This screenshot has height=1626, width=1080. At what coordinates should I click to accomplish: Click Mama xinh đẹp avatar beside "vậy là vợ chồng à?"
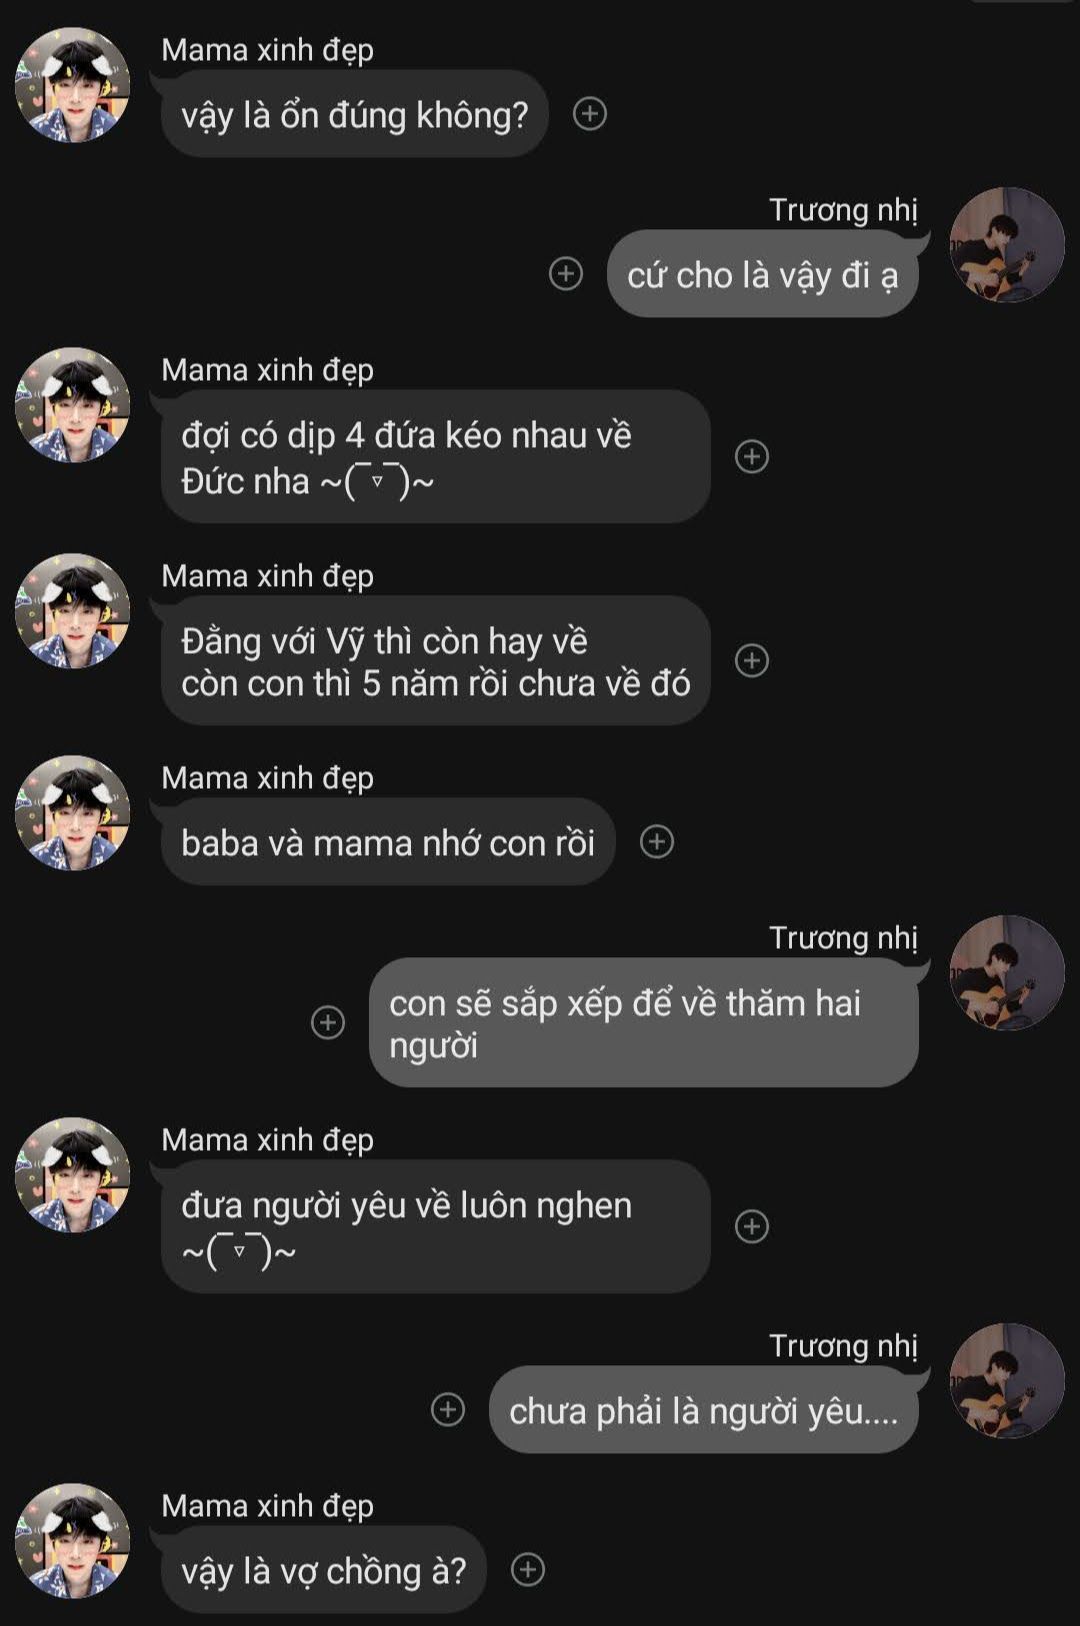click(73, 1541)
